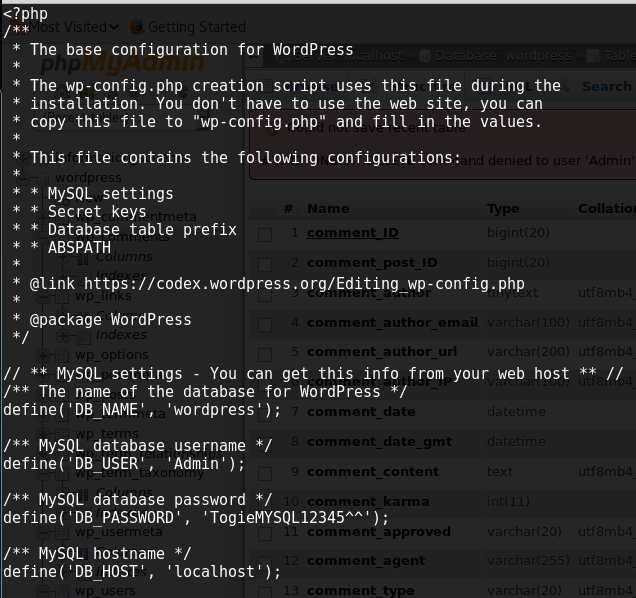Screen dimensions: 636x598
Task: Click the comment_karma column name
Action: tap(368, 501)
